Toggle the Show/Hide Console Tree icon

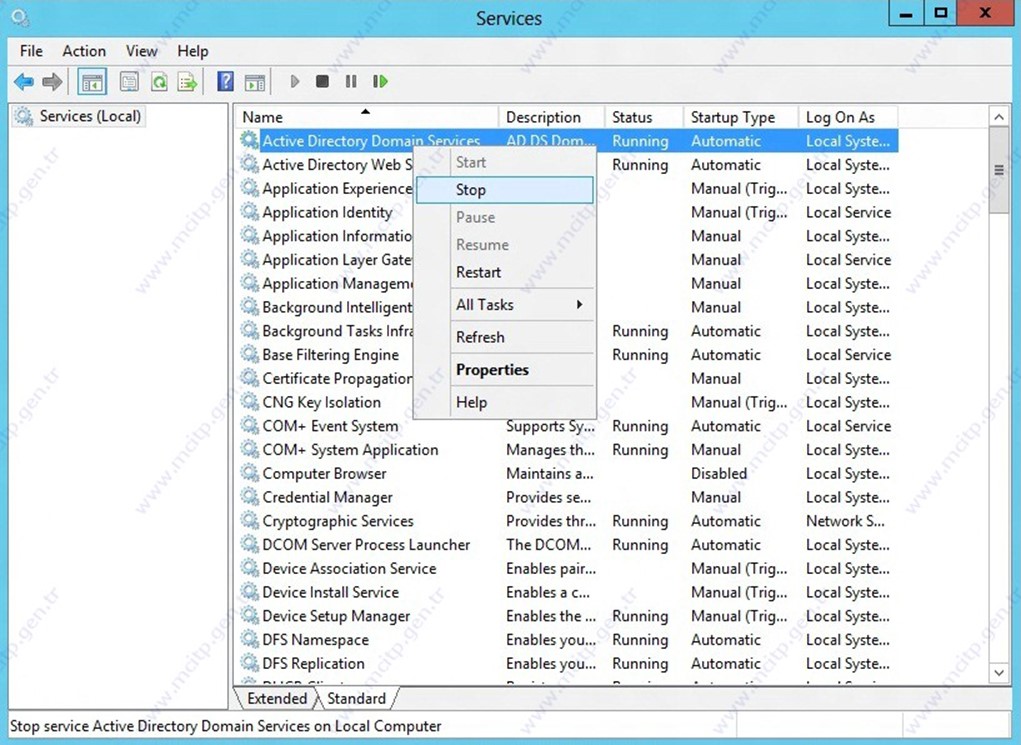click(x=92, y=81)
